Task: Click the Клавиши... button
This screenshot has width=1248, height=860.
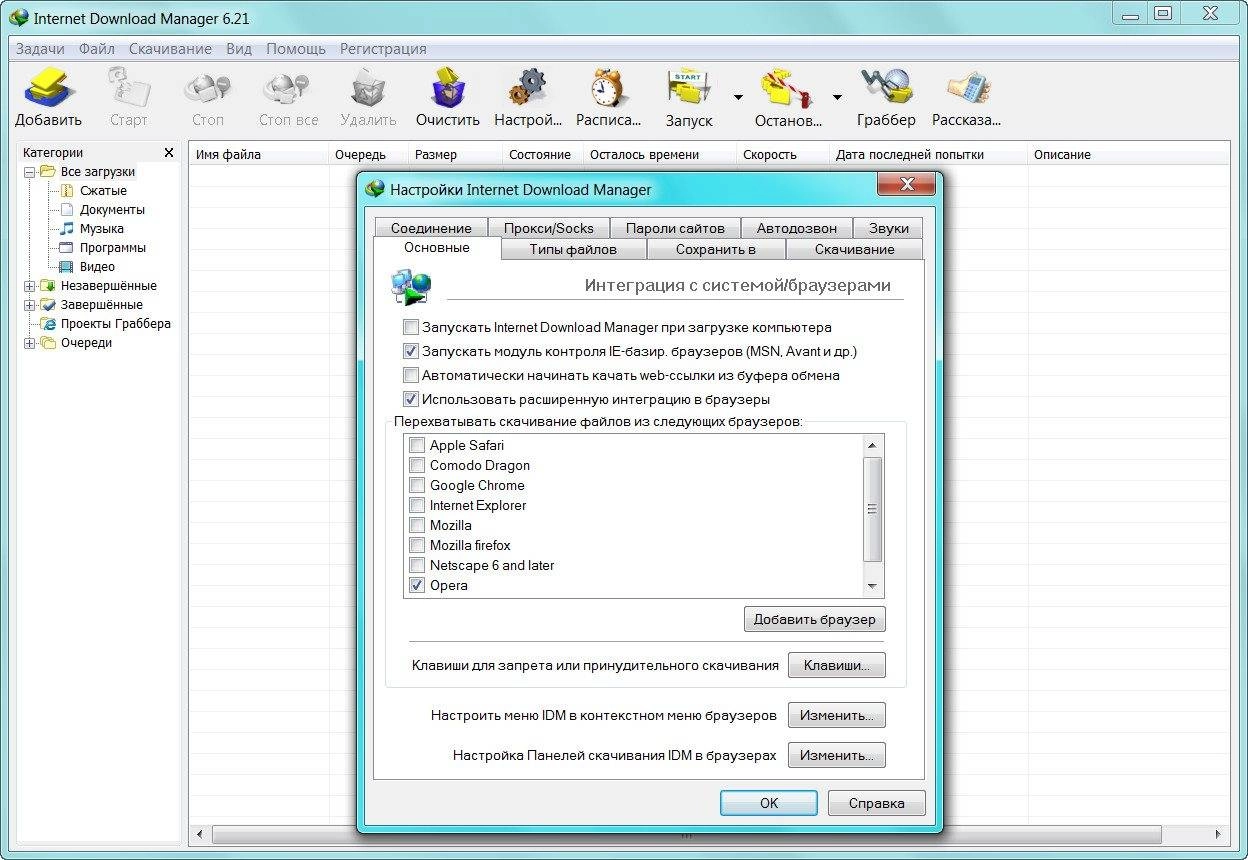Action: coord(836,665)
